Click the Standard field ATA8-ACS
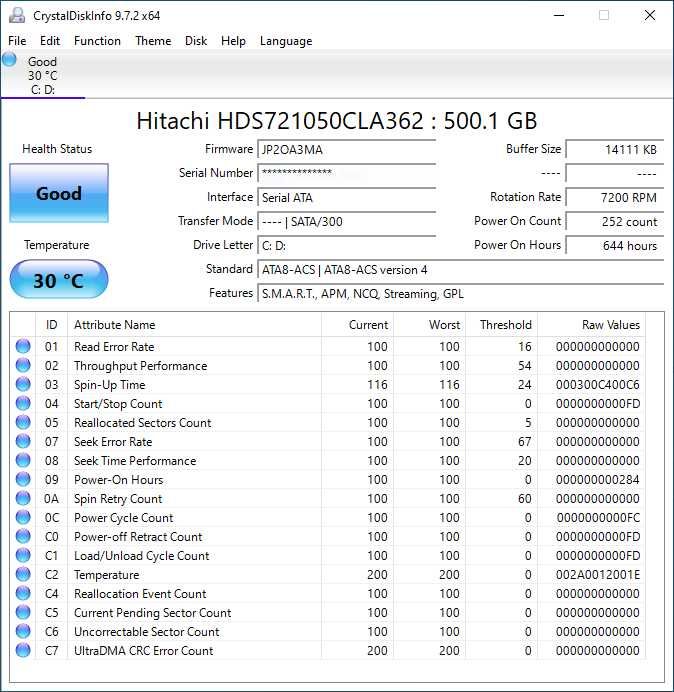Viewport: 674px width, 692px height. coord(461,270)
